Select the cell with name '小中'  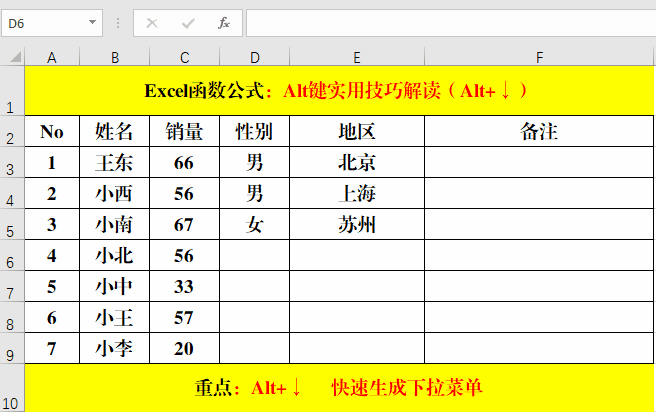coord(115,286)
